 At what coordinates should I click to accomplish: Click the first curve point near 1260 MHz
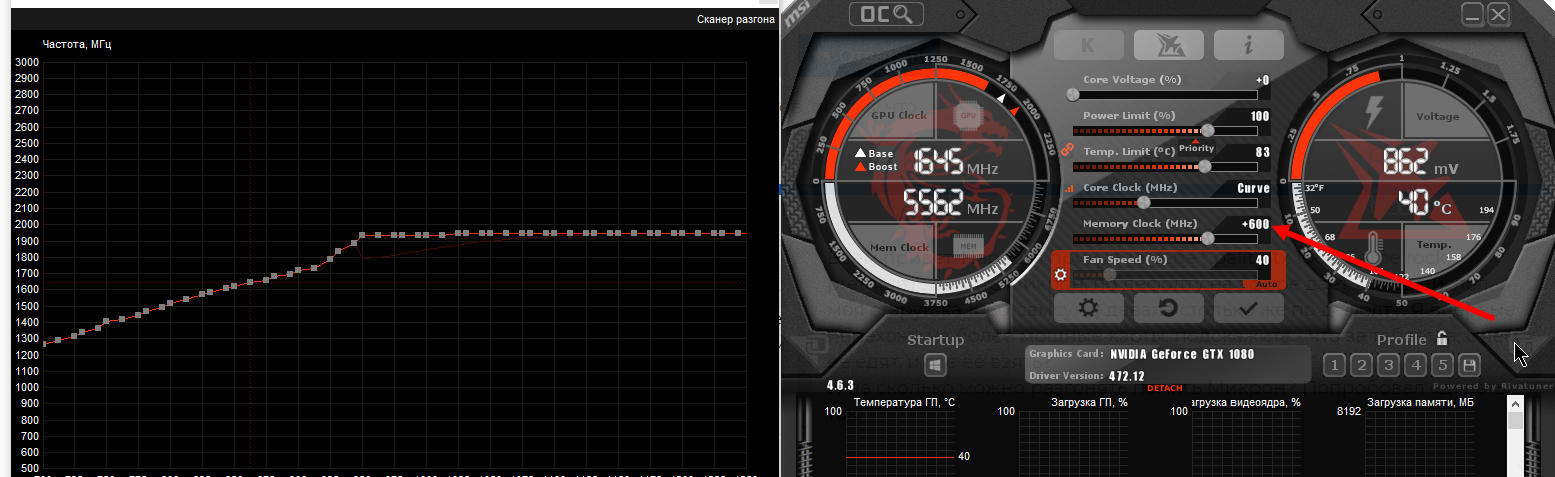click(x=44, y=343)
